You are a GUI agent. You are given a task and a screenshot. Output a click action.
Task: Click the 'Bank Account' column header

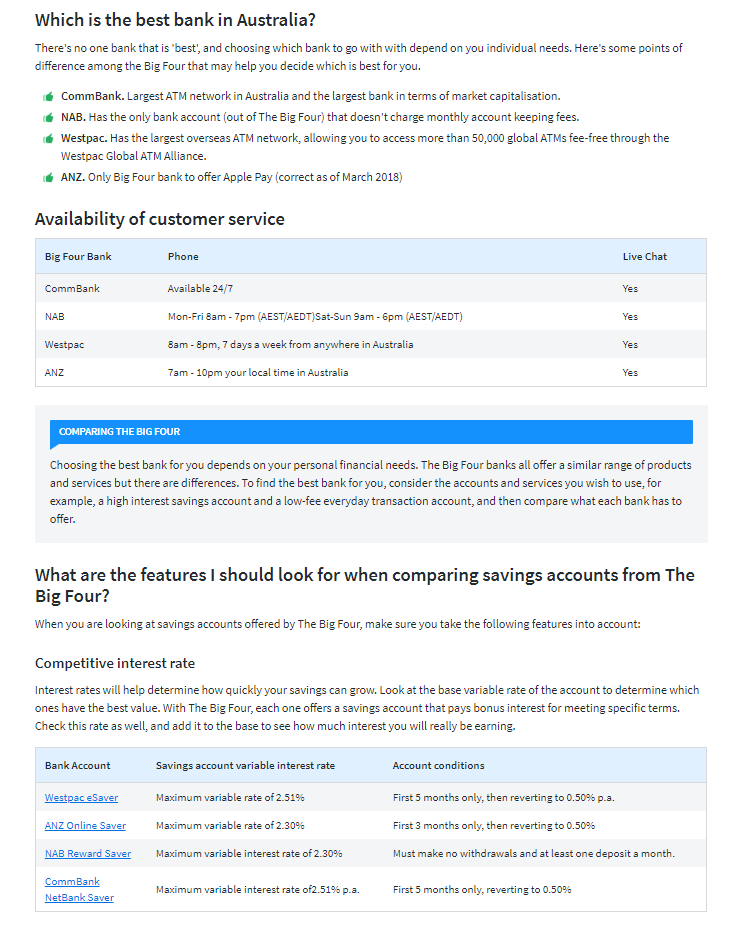click(78, 766)
